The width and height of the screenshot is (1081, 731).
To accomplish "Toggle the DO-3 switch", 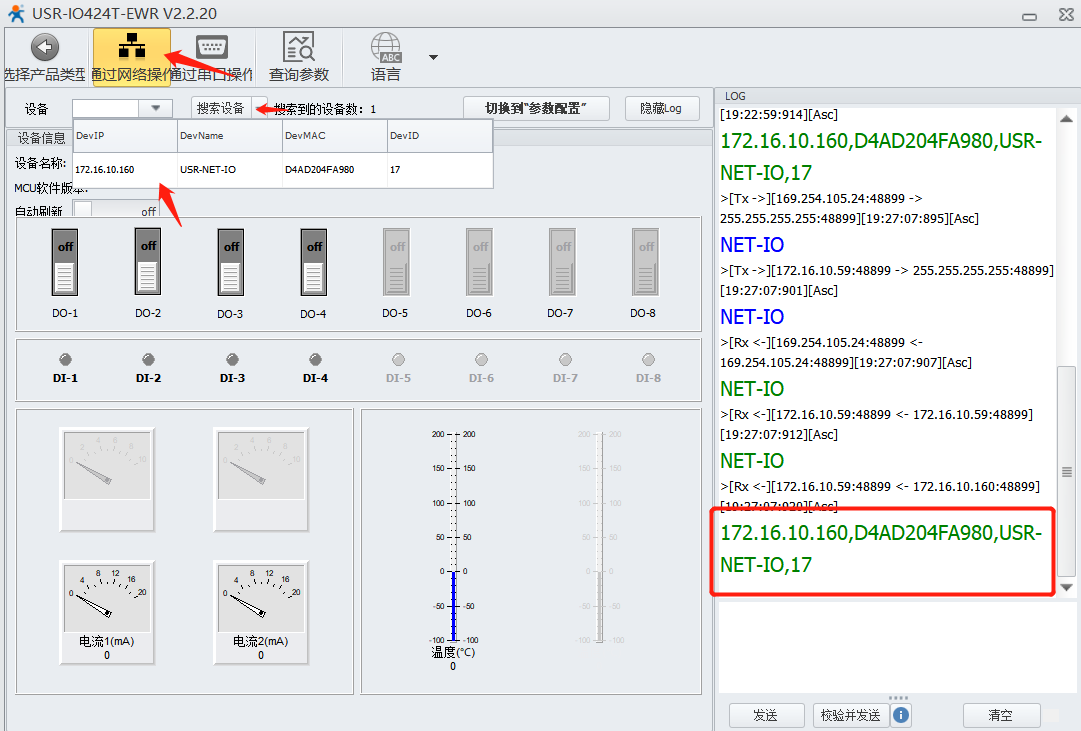I will pyautogui.click(x=231, y=262).
